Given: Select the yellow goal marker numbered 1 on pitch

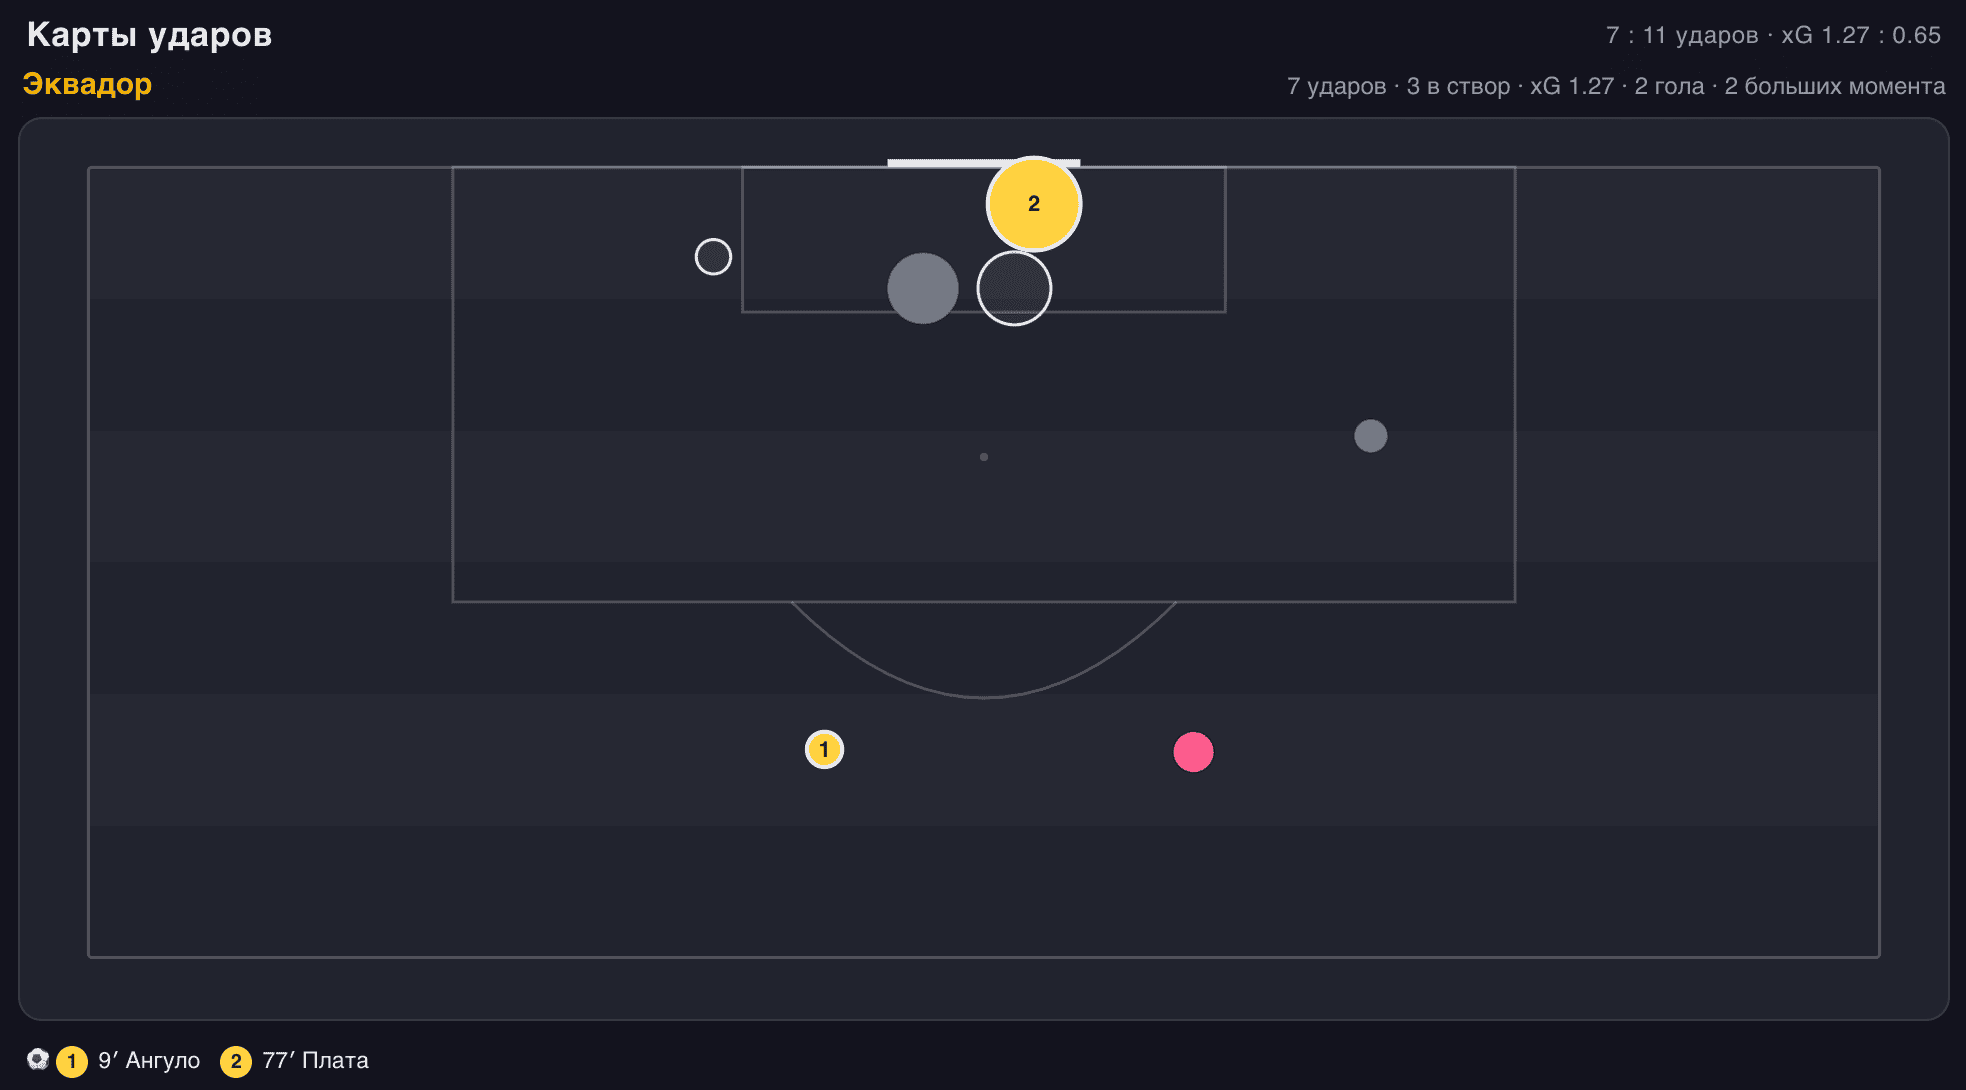Looking at the screenshot, I should click(824, 749).
